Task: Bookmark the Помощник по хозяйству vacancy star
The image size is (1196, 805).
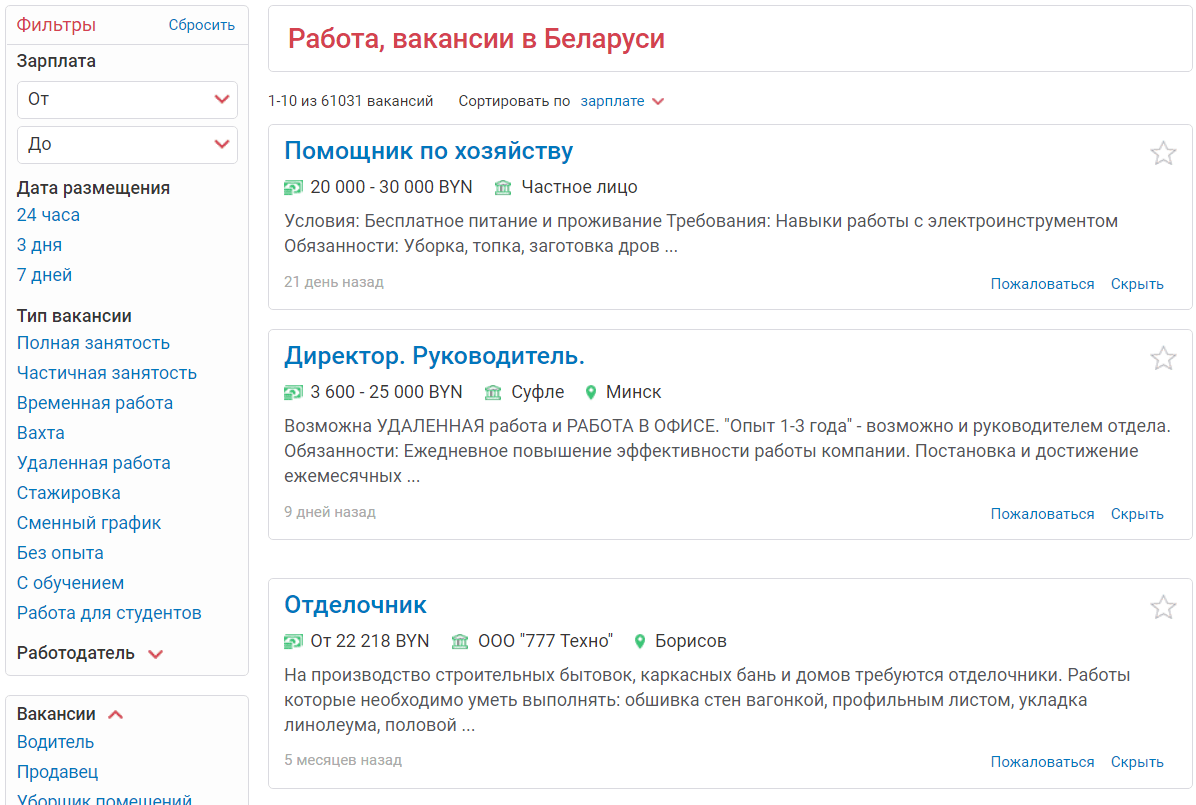Action: pos(1163,153)
